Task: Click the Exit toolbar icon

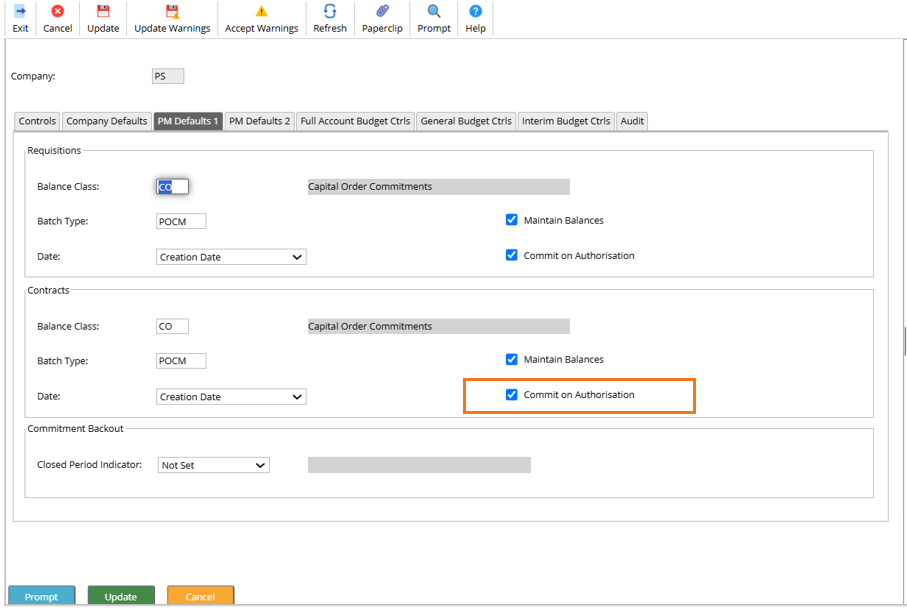Action: pos(20,12)
